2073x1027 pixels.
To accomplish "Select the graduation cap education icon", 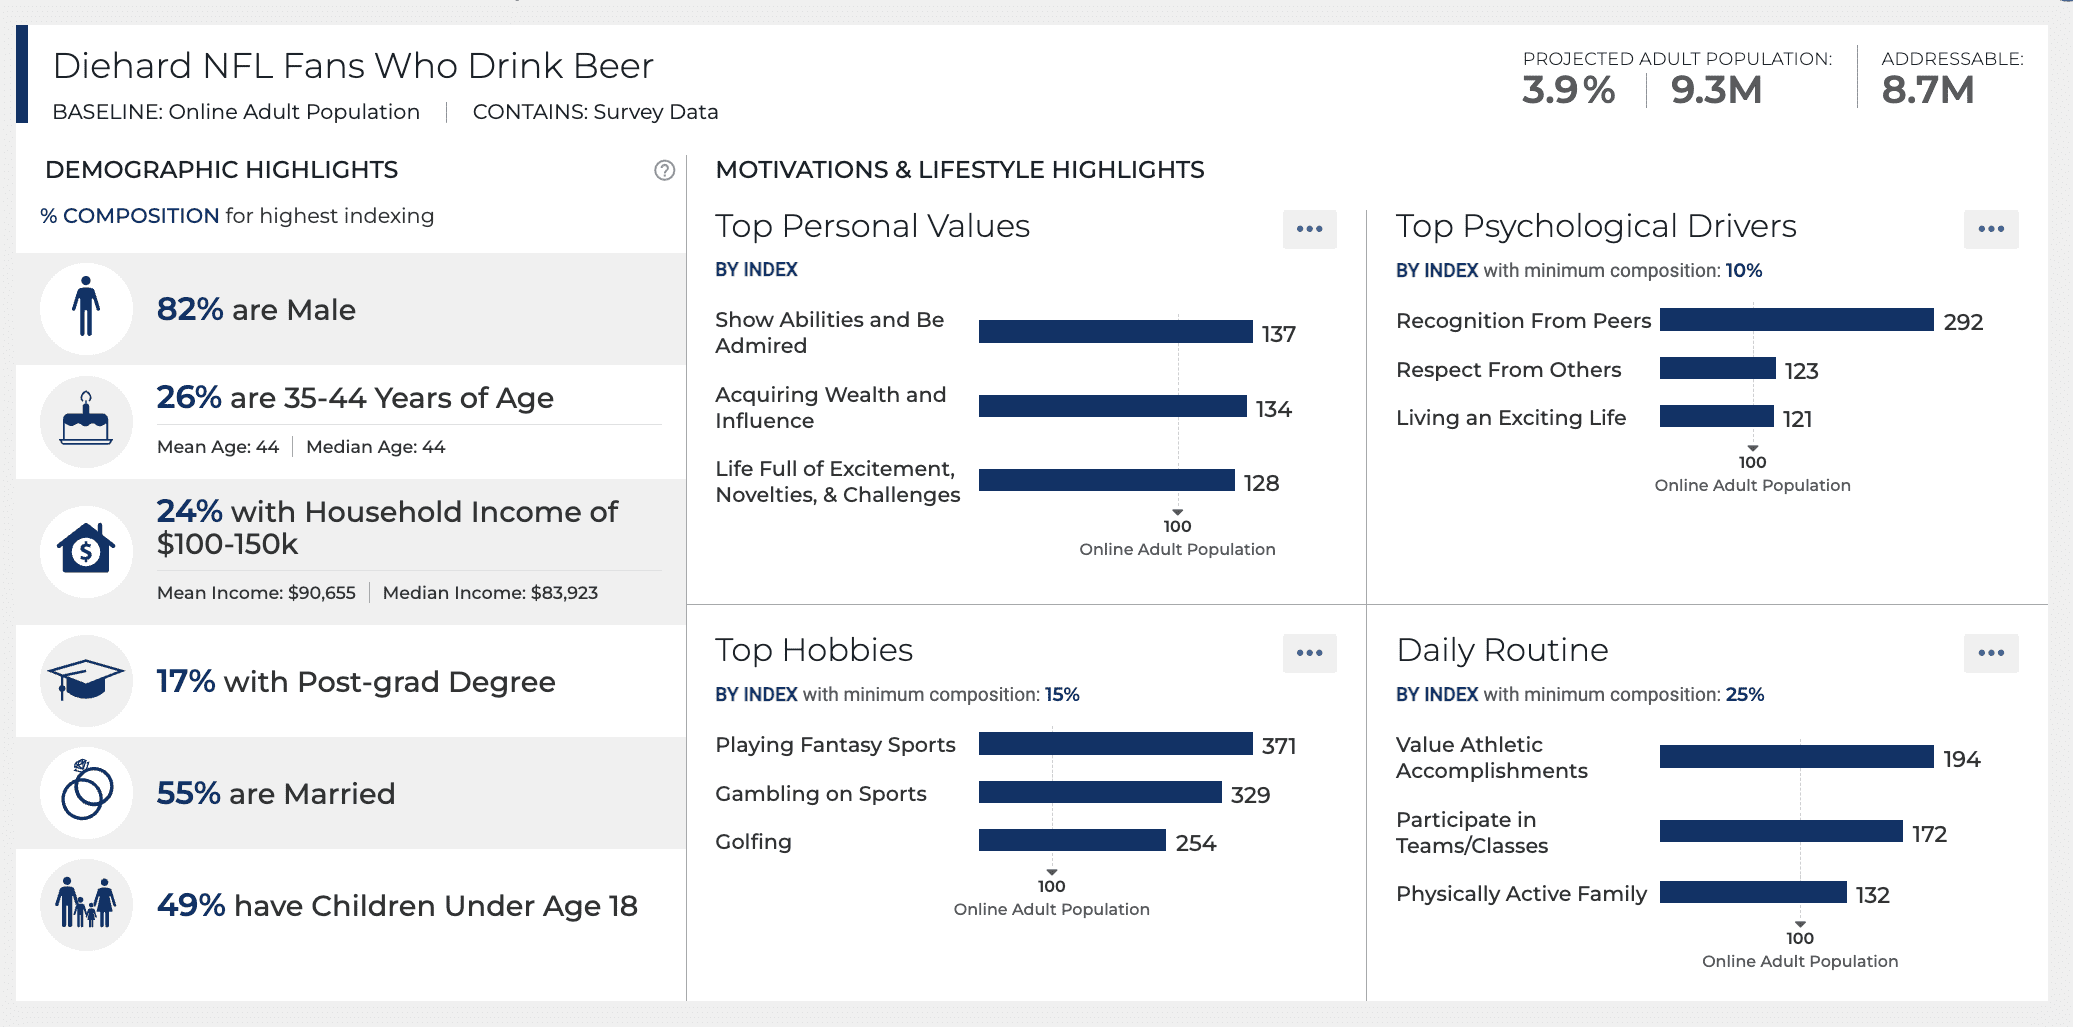I will click(86, 681).
